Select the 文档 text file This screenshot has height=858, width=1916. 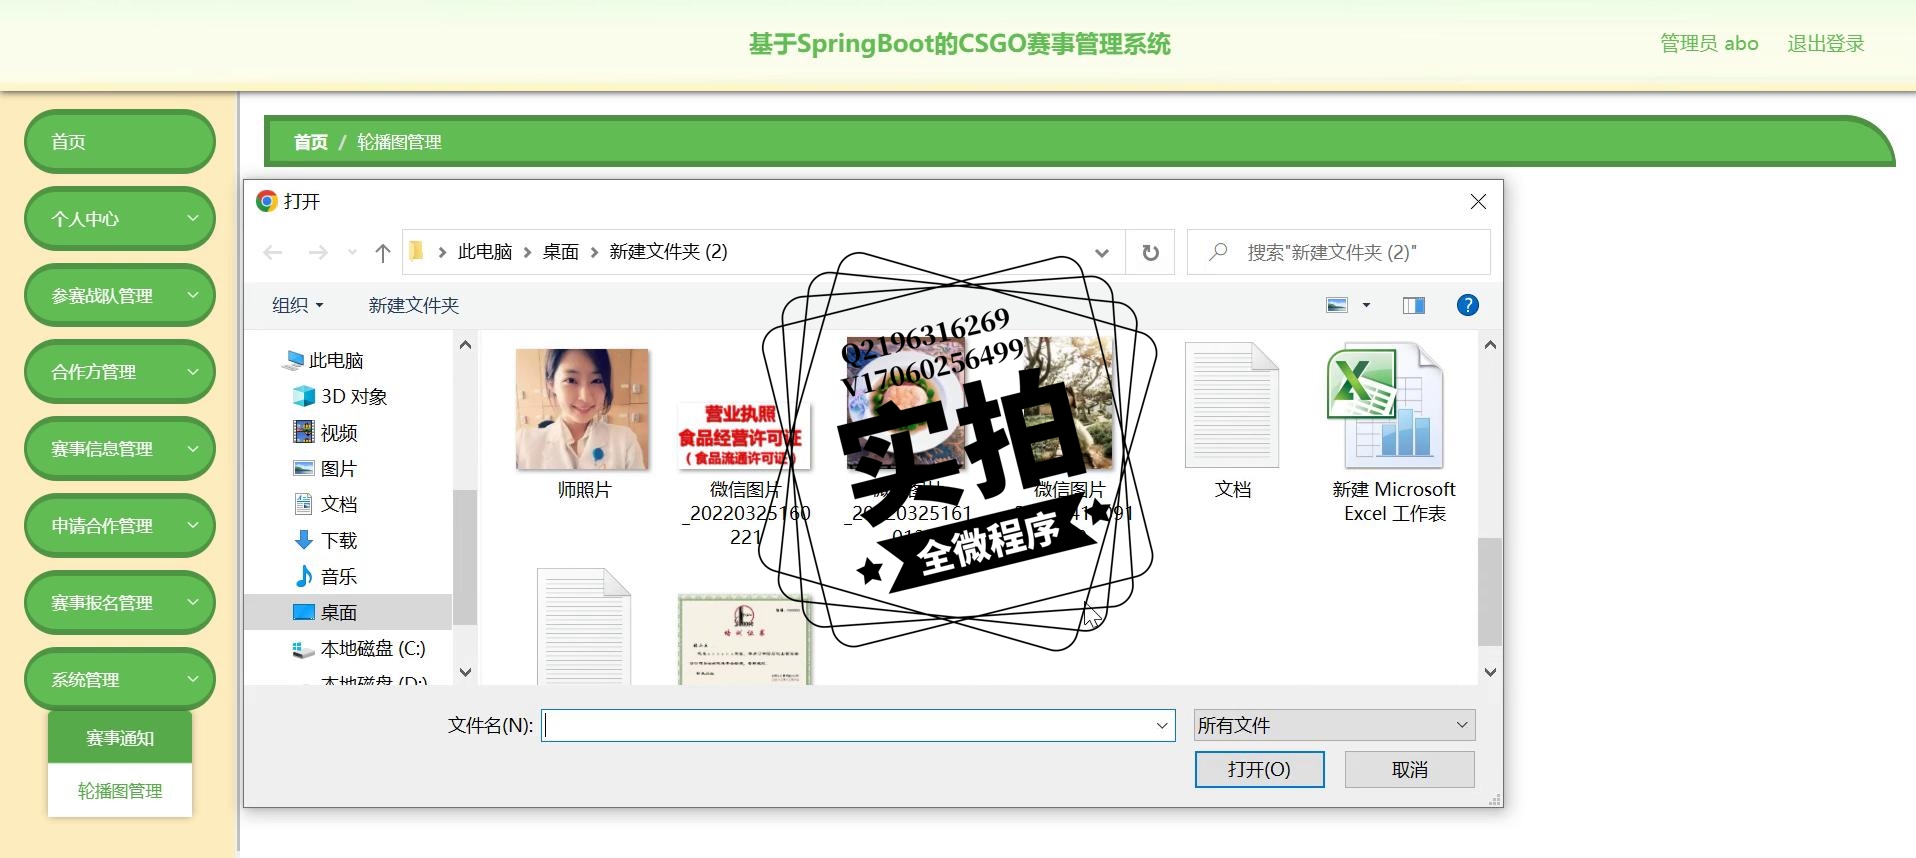coord(1232,420)
